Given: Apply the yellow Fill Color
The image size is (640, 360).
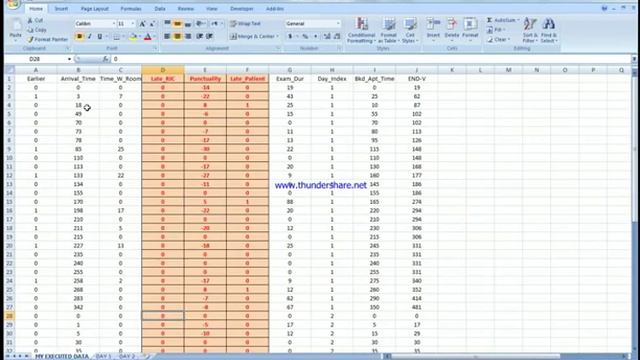Looking at the screenshot, I should [133, 37].
